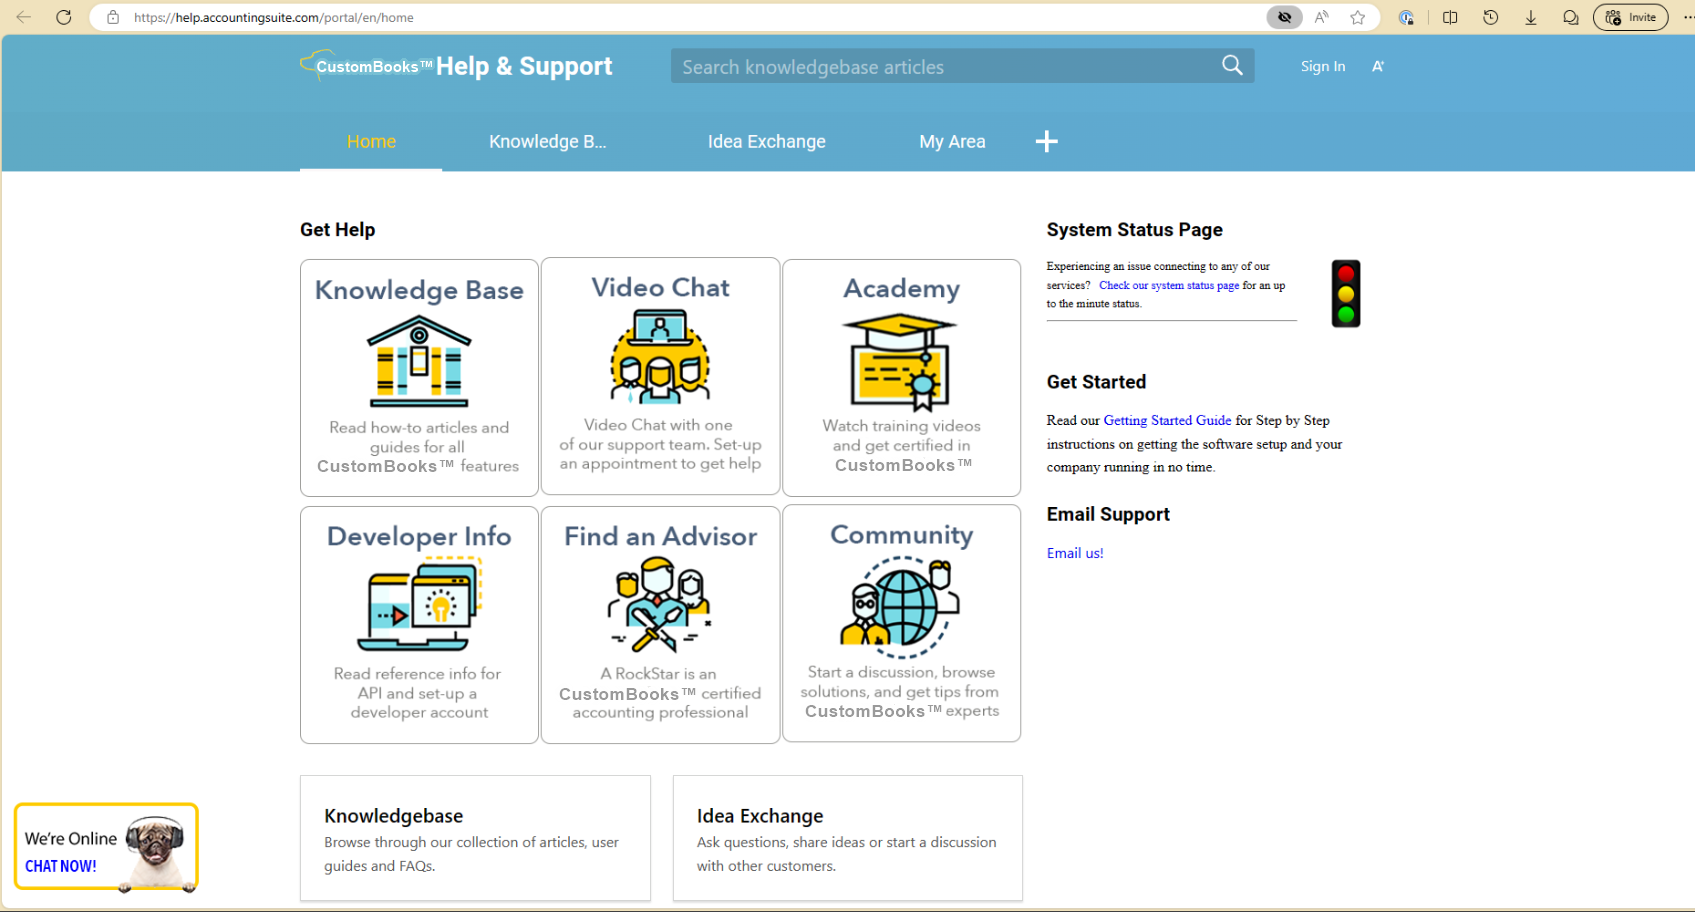Click the Invite button
This screenshot has width=1695, height=912.
[x=1631, y=17]
